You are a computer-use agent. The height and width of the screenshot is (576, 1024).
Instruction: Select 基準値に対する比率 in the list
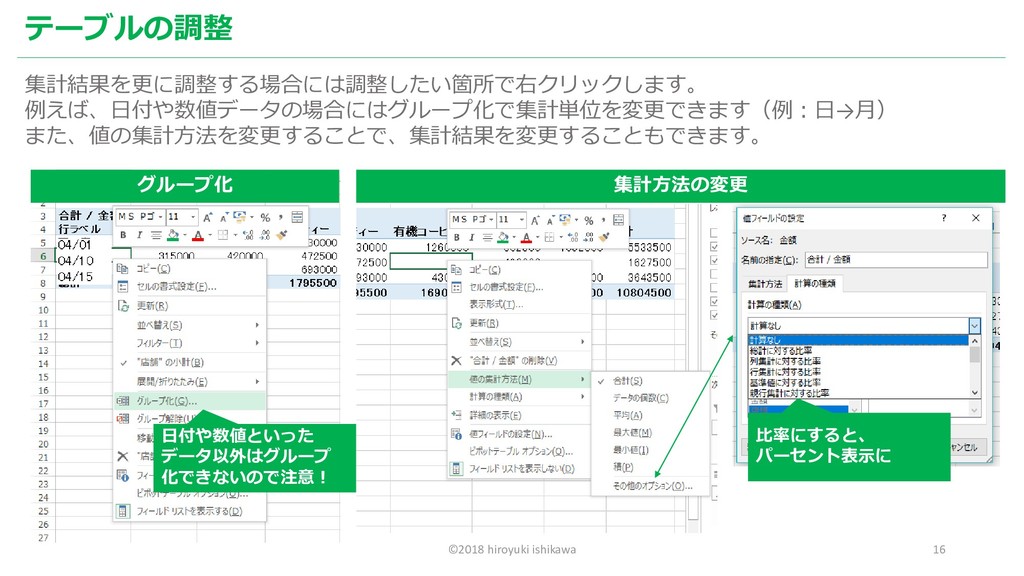point(857,383)
